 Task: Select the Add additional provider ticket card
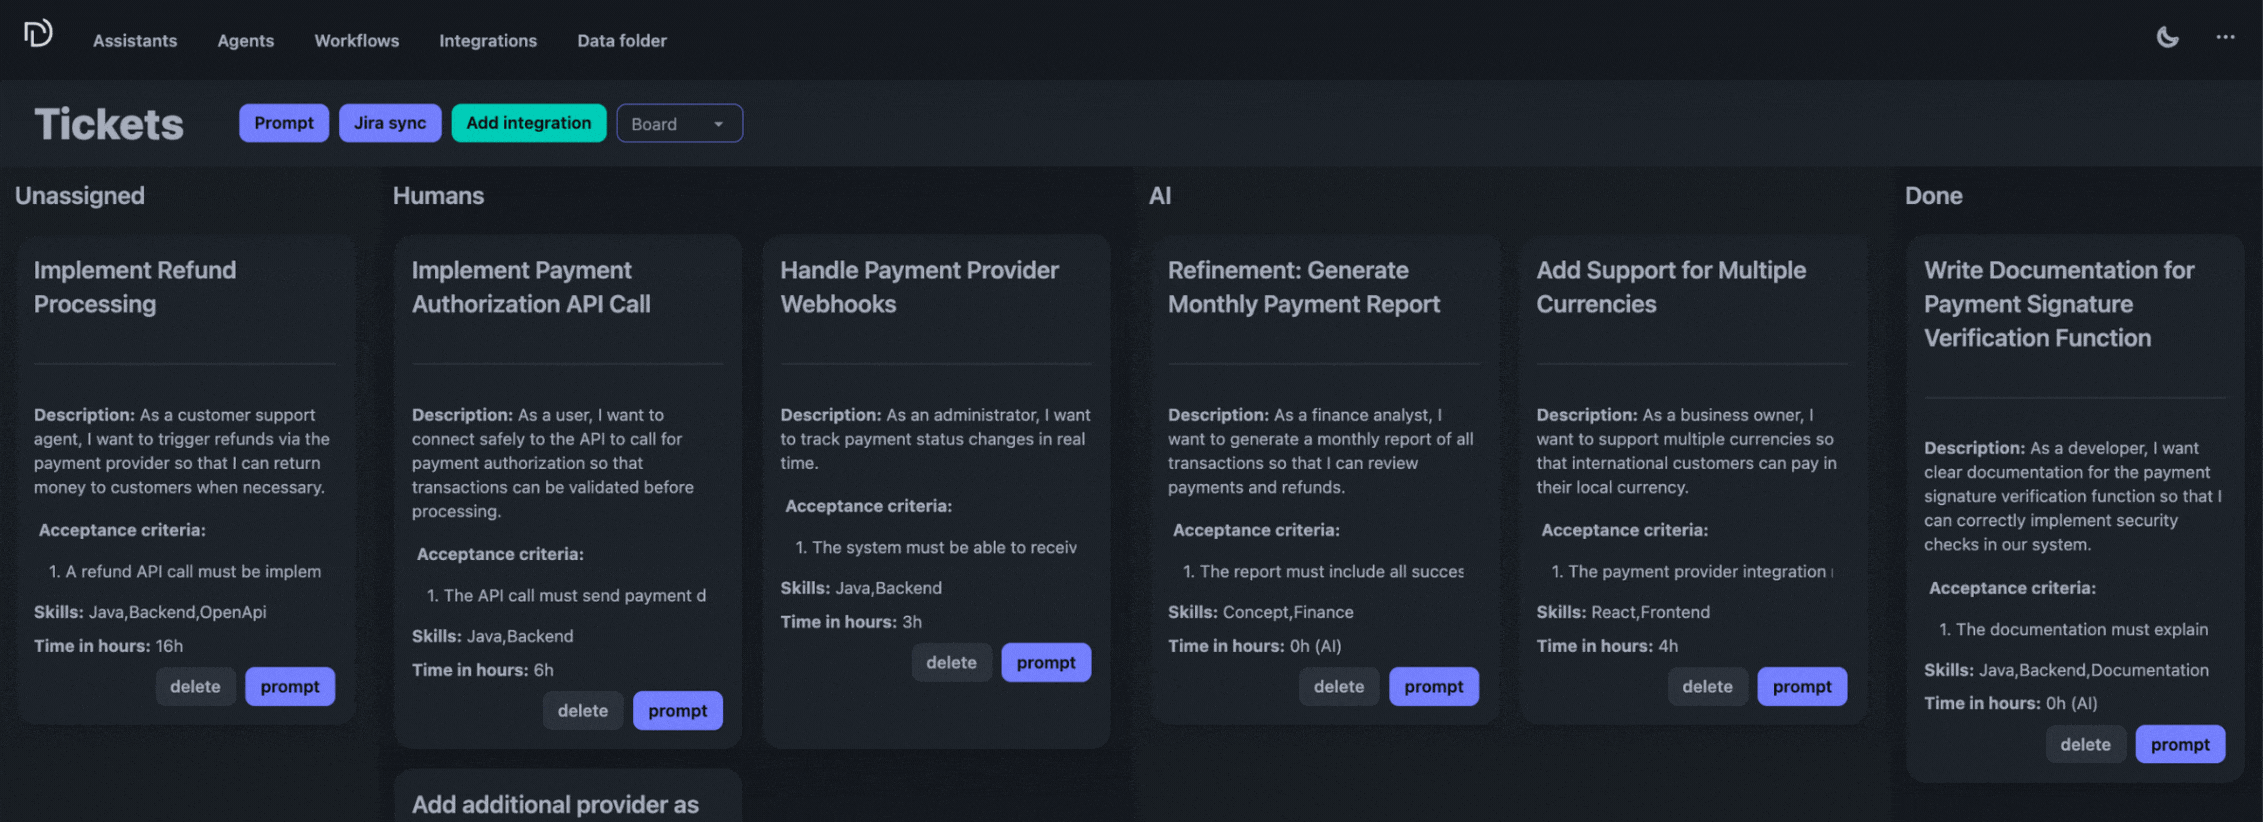(555, 804)
